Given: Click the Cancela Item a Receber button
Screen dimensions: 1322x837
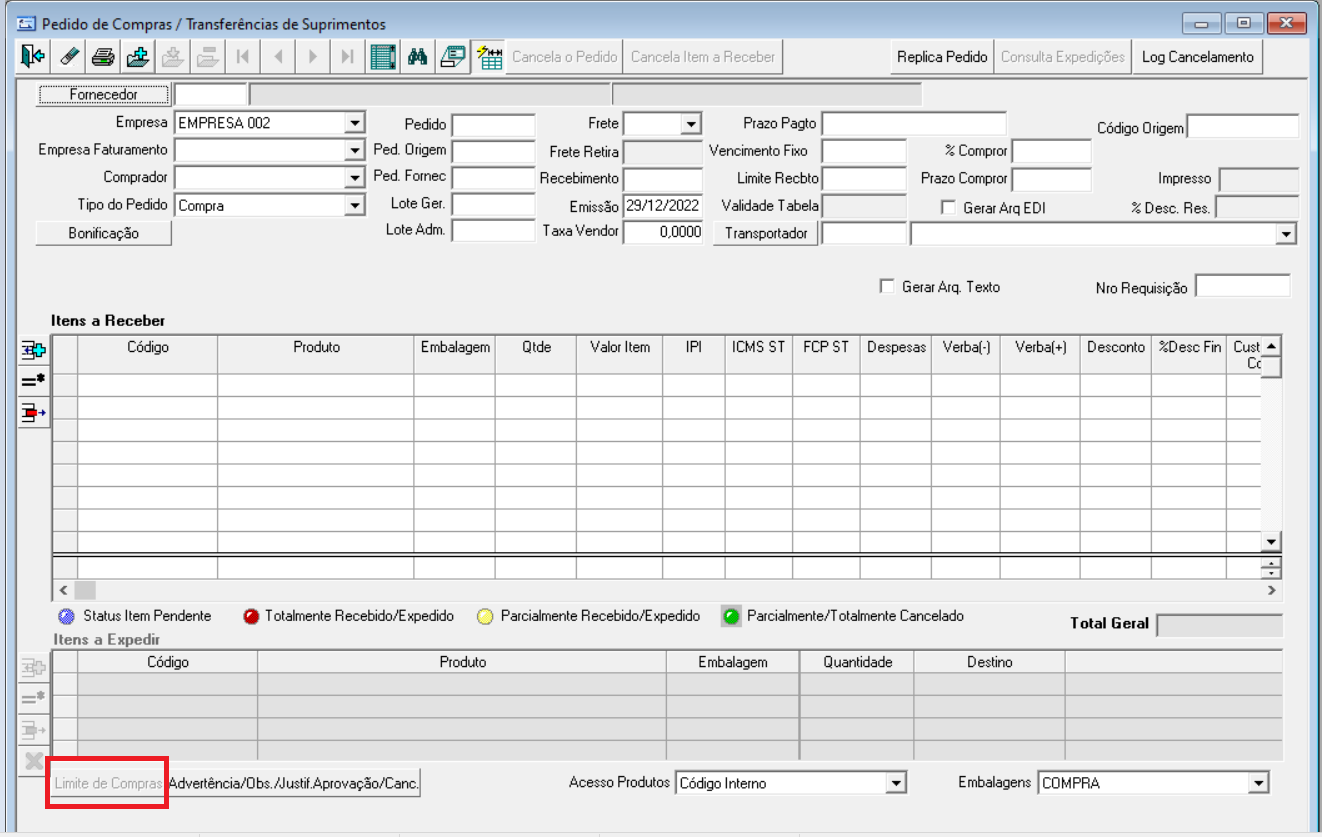Looking at the screenshot, I should [x=703, y=57].
